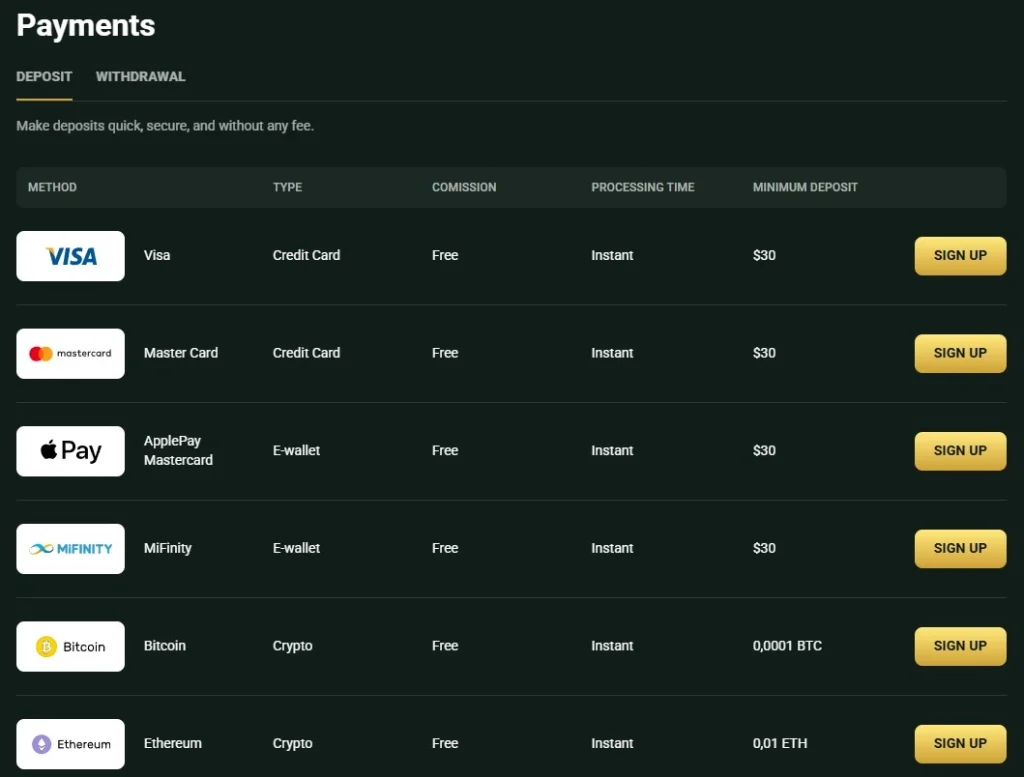
Task: Click 'Instant' processing time in Master Card row
Action: [612, 353]
